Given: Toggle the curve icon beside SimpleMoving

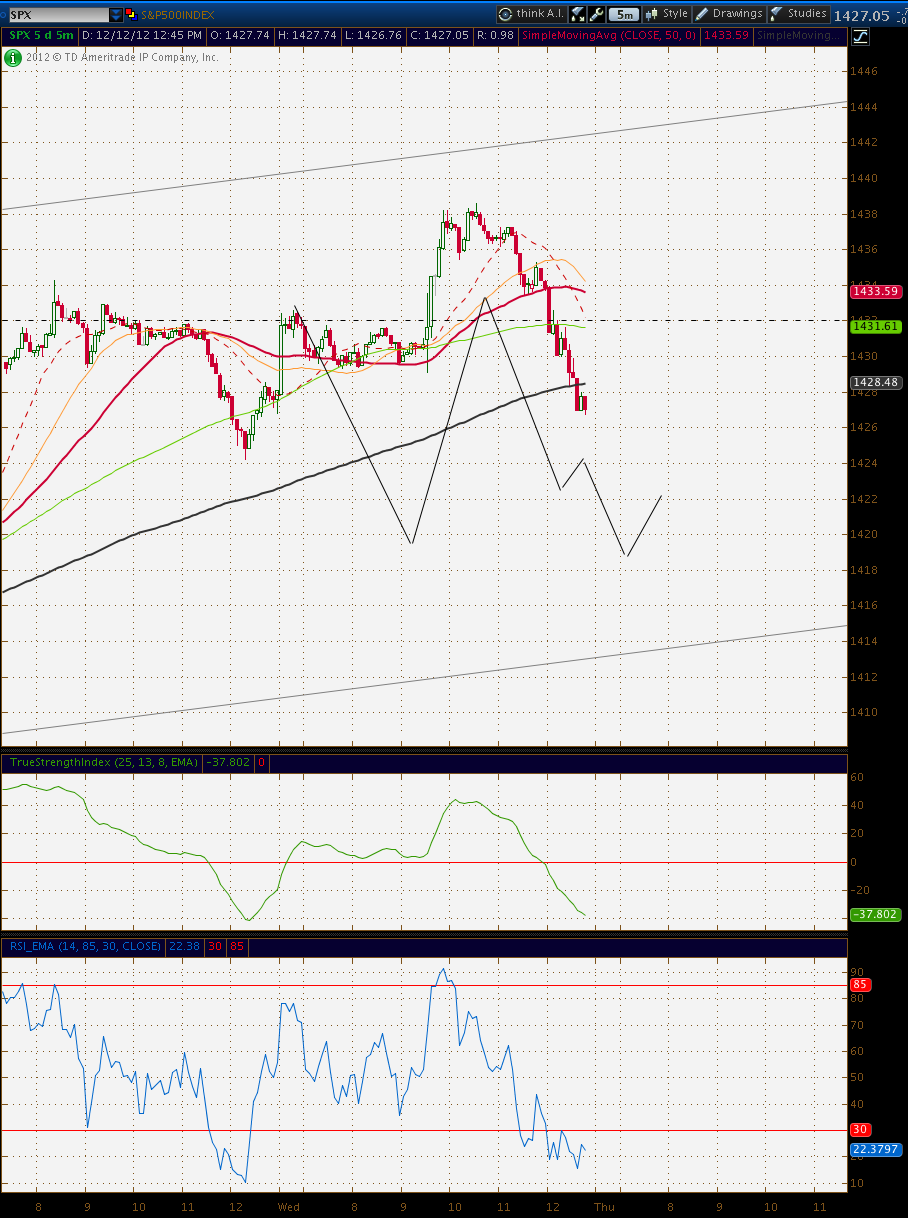Looking at the screenshot, I should (x=859, y=36).
